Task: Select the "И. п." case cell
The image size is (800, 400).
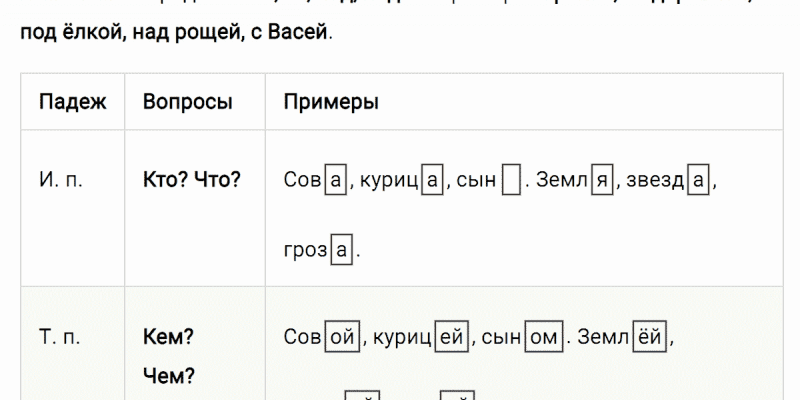Action: (x=61, y=181)
